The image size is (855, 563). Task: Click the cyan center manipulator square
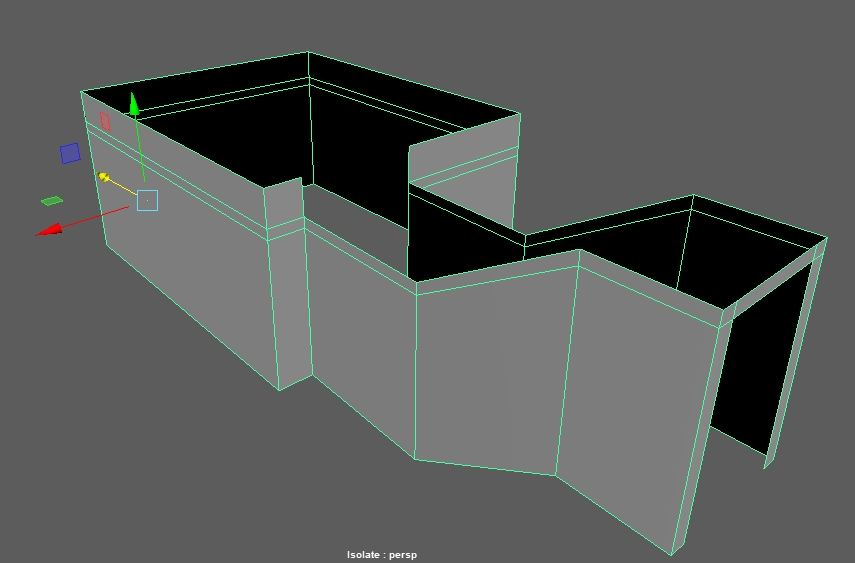pyautogui.click(x=147, y=201)
